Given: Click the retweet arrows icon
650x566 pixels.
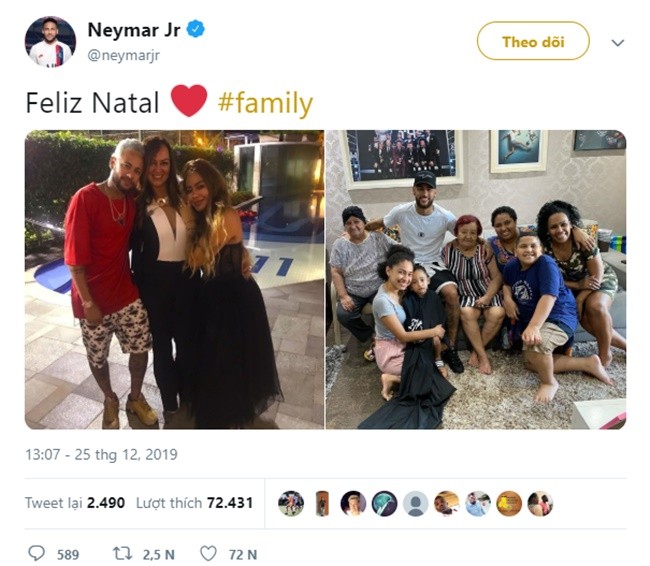Looking at the screenshot, I should 123,553.
